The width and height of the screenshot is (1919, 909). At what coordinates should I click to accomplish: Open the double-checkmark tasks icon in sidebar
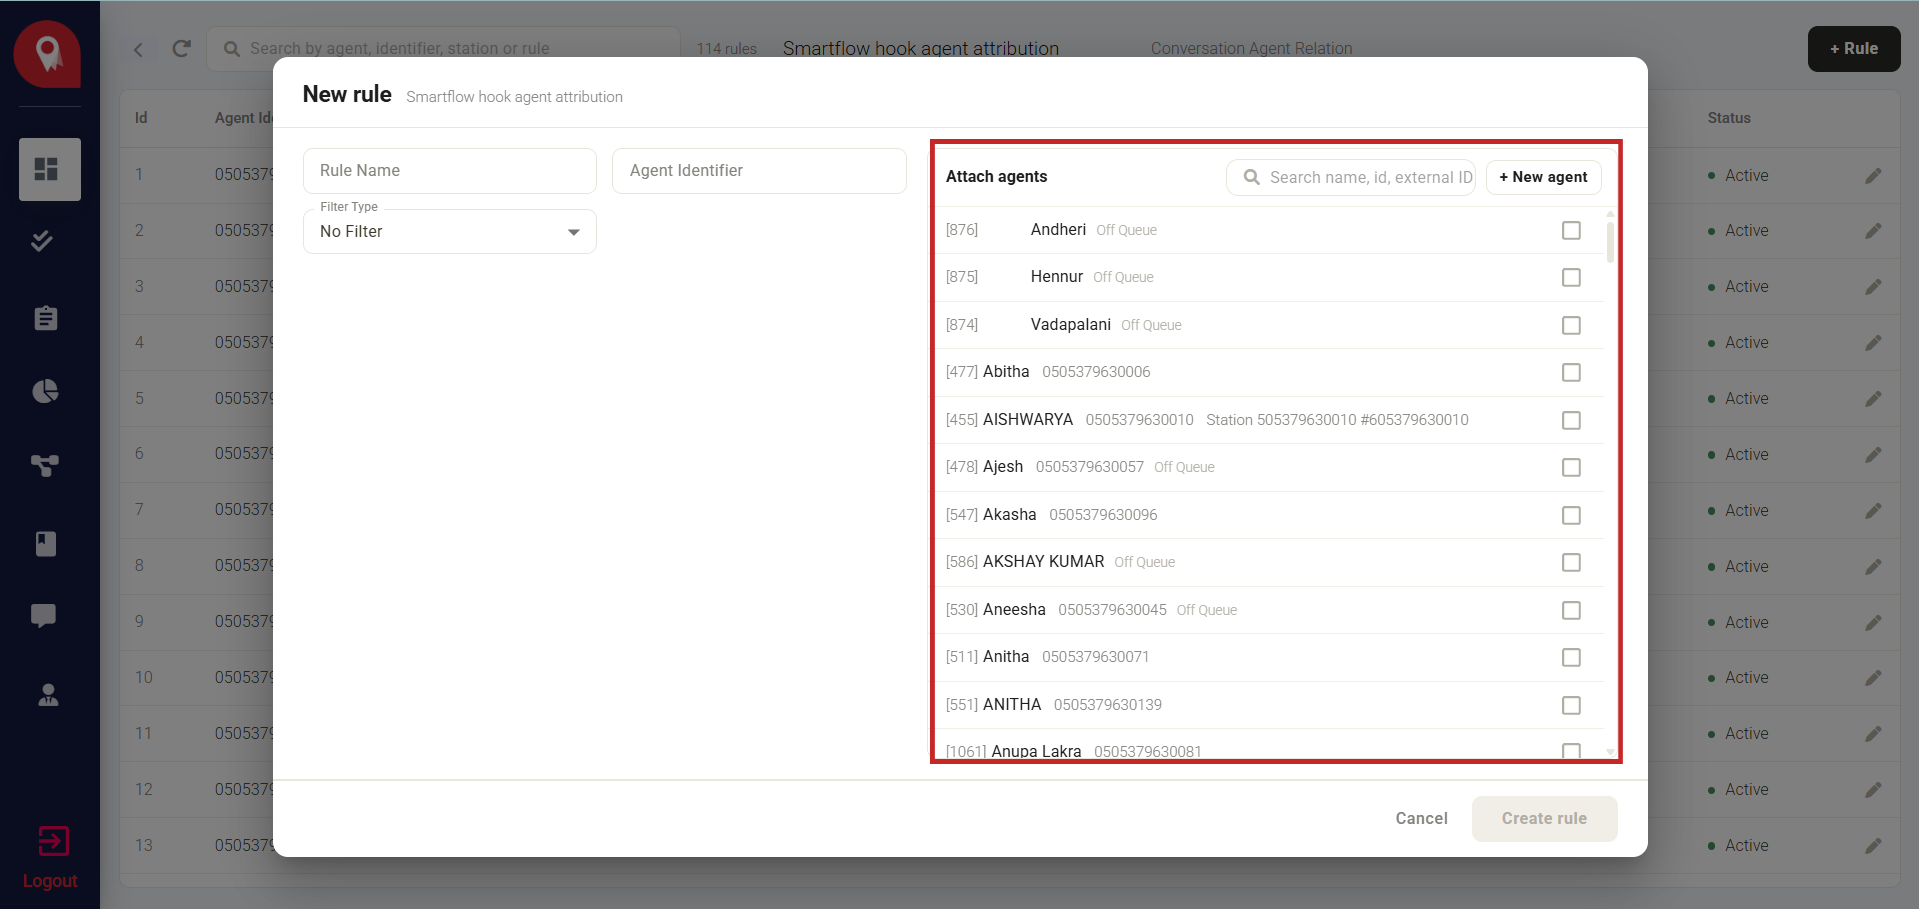point(42,241)
